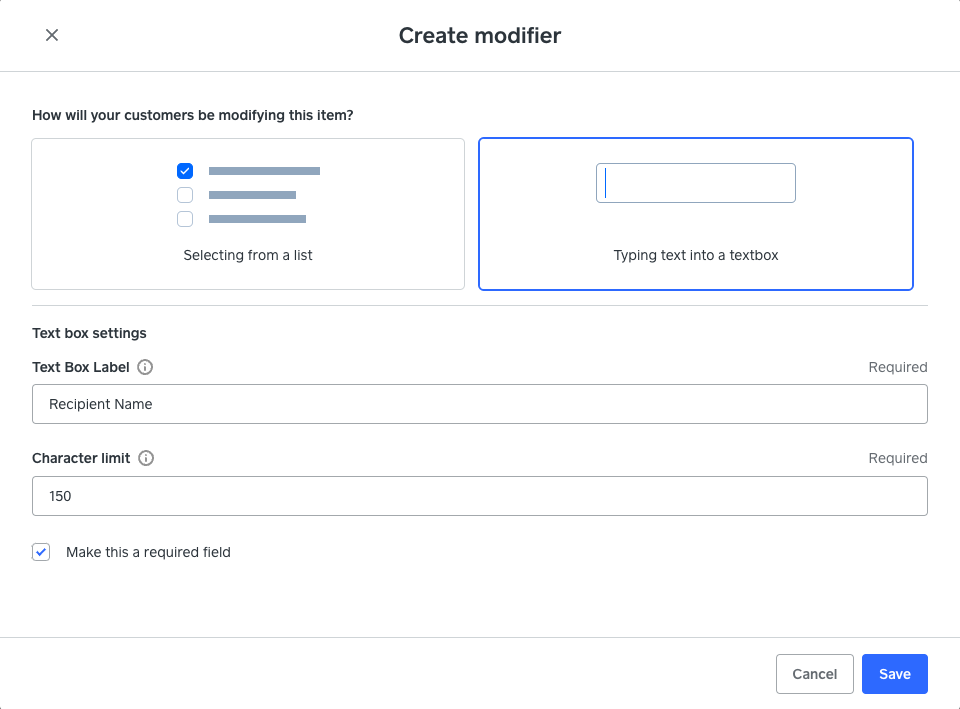Click the 'Character limit' field label
Screen dimensions: 960x709
(81, 458)
